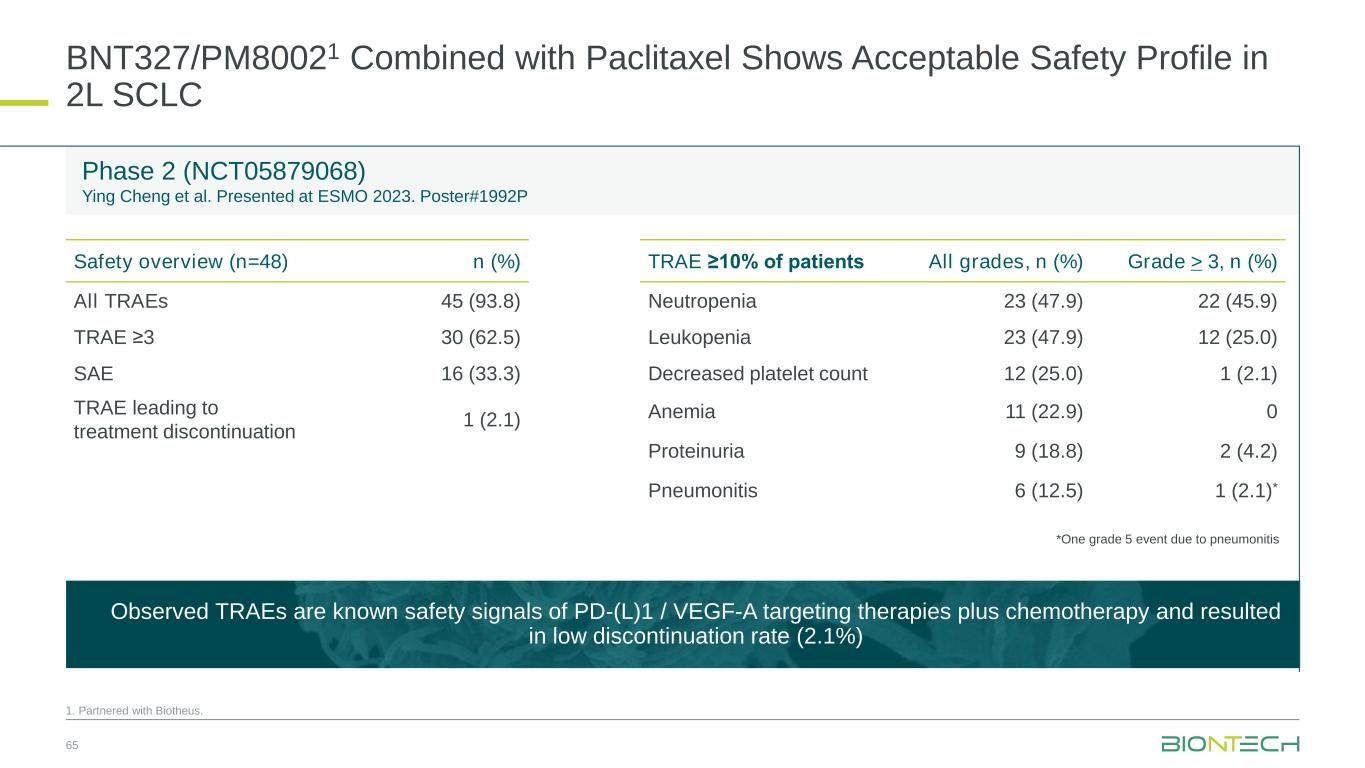The height and width of the screenshot is (768, 1365).
Task: Click the 45 (93.8) value
Action: (x=480, y=301)
